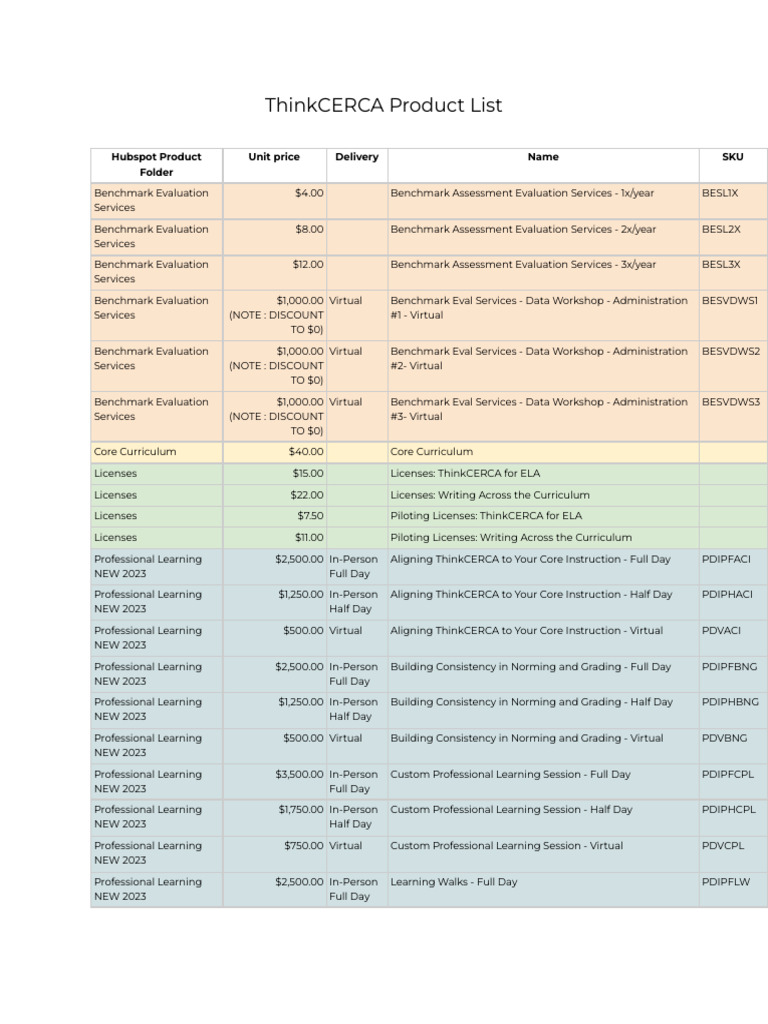Click 'Data Workshop - Administration #2- Virtual' name
768x1024 pixels.
539,359
